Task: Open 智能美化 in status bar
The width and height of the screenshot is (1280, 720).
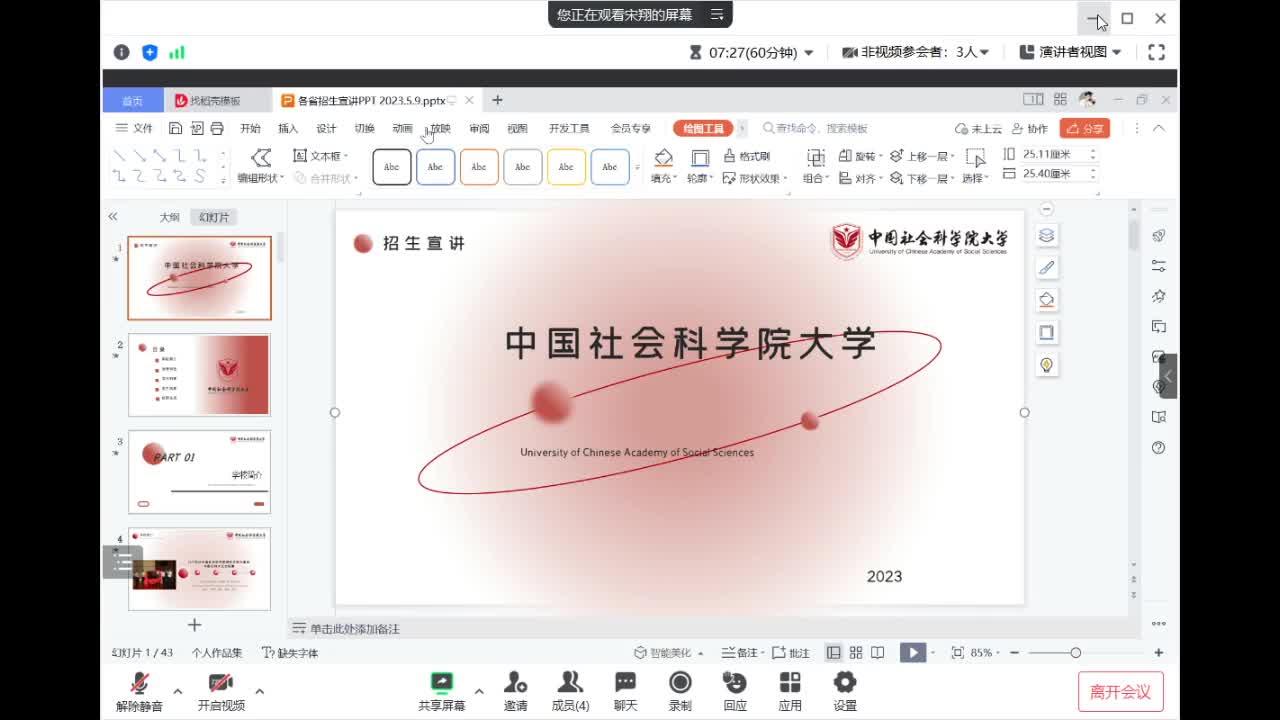Action: [x=668, y=653]
